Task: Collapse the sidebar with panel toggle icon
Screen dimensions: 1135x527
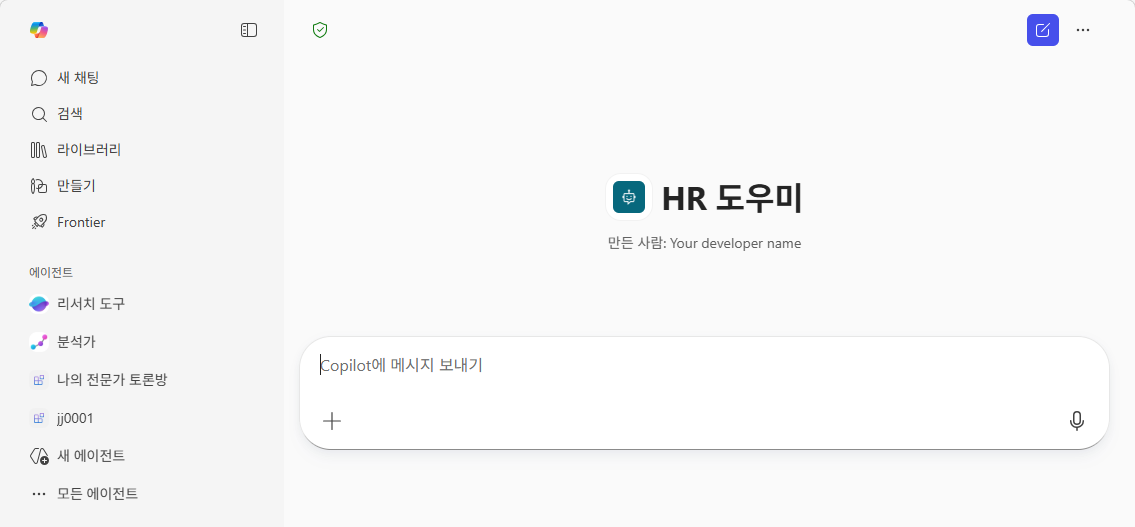Action: [x=249, y=30]
